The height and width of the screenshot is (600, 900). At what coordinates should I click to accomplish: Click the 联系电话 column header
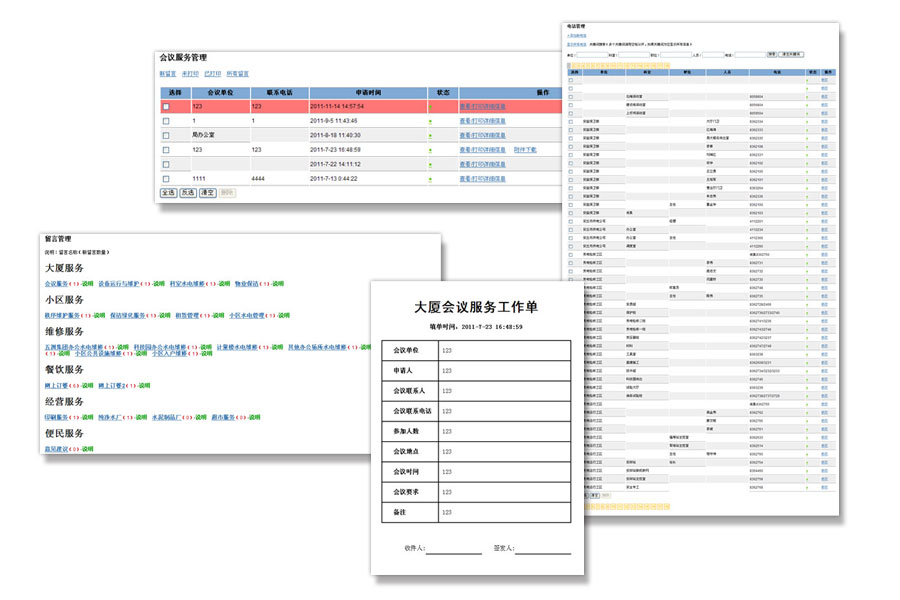pyautogui.click(x=280, y=92)
